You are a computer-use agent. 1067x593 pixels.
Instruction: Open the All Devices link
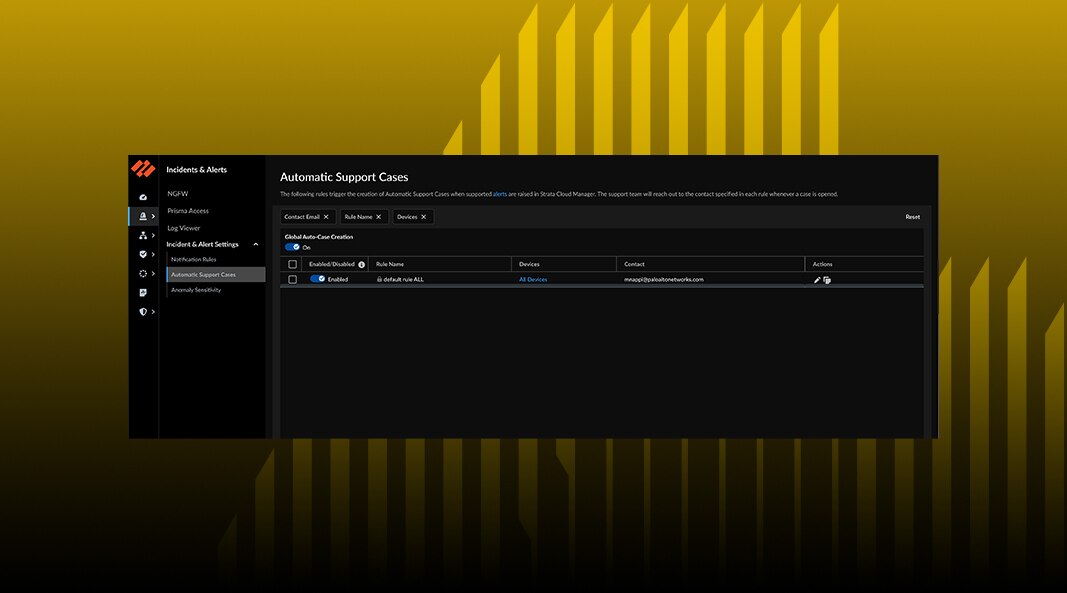point(533,280)
